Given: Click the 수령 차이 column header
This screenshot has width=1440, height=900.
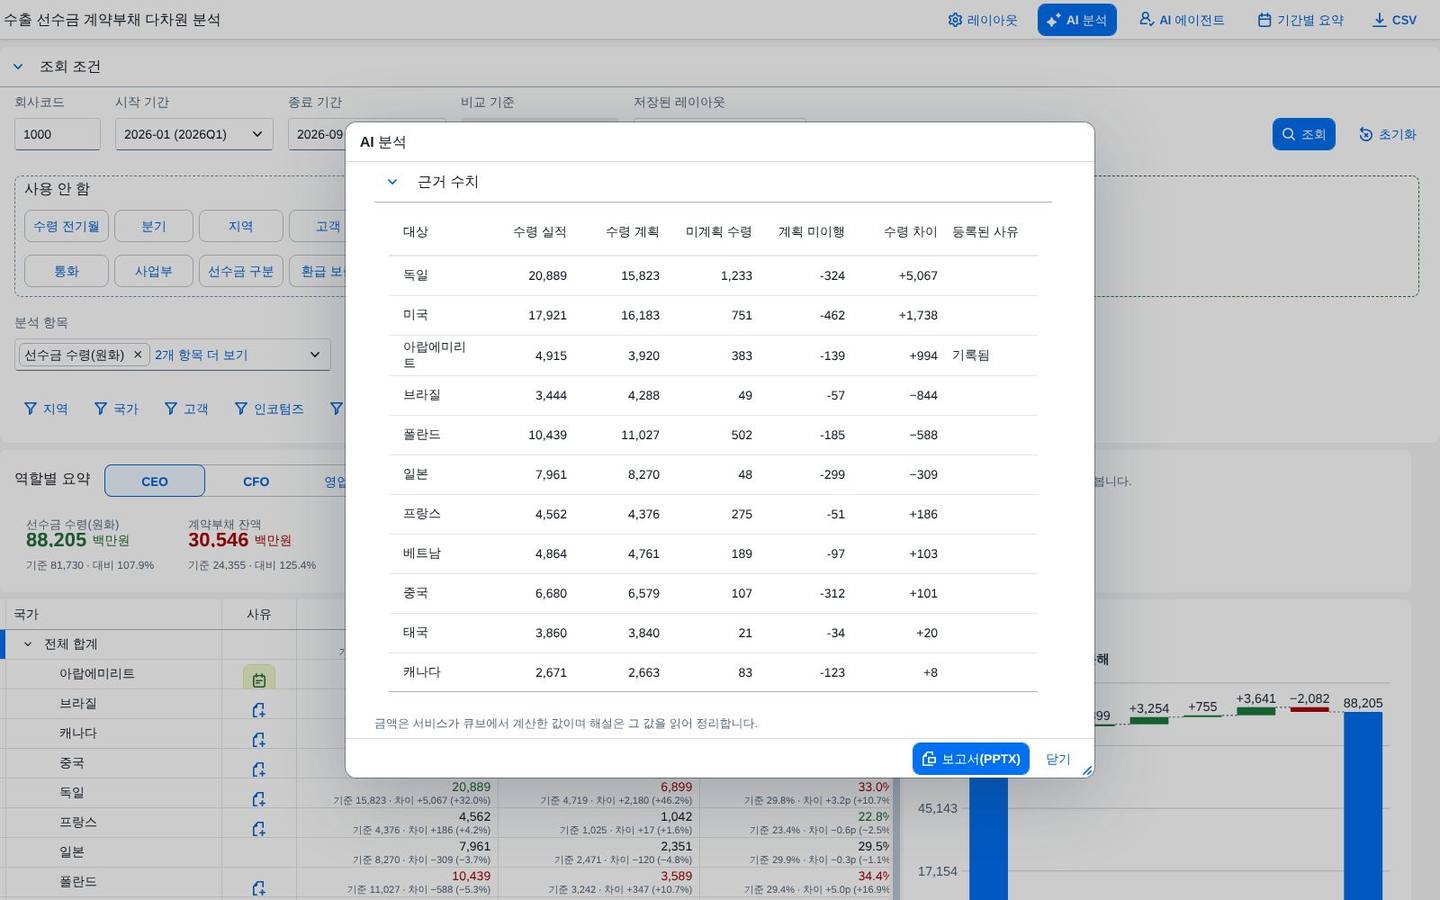Looking at the screenshot, I should pyautogui.click(x=910, y=231).
